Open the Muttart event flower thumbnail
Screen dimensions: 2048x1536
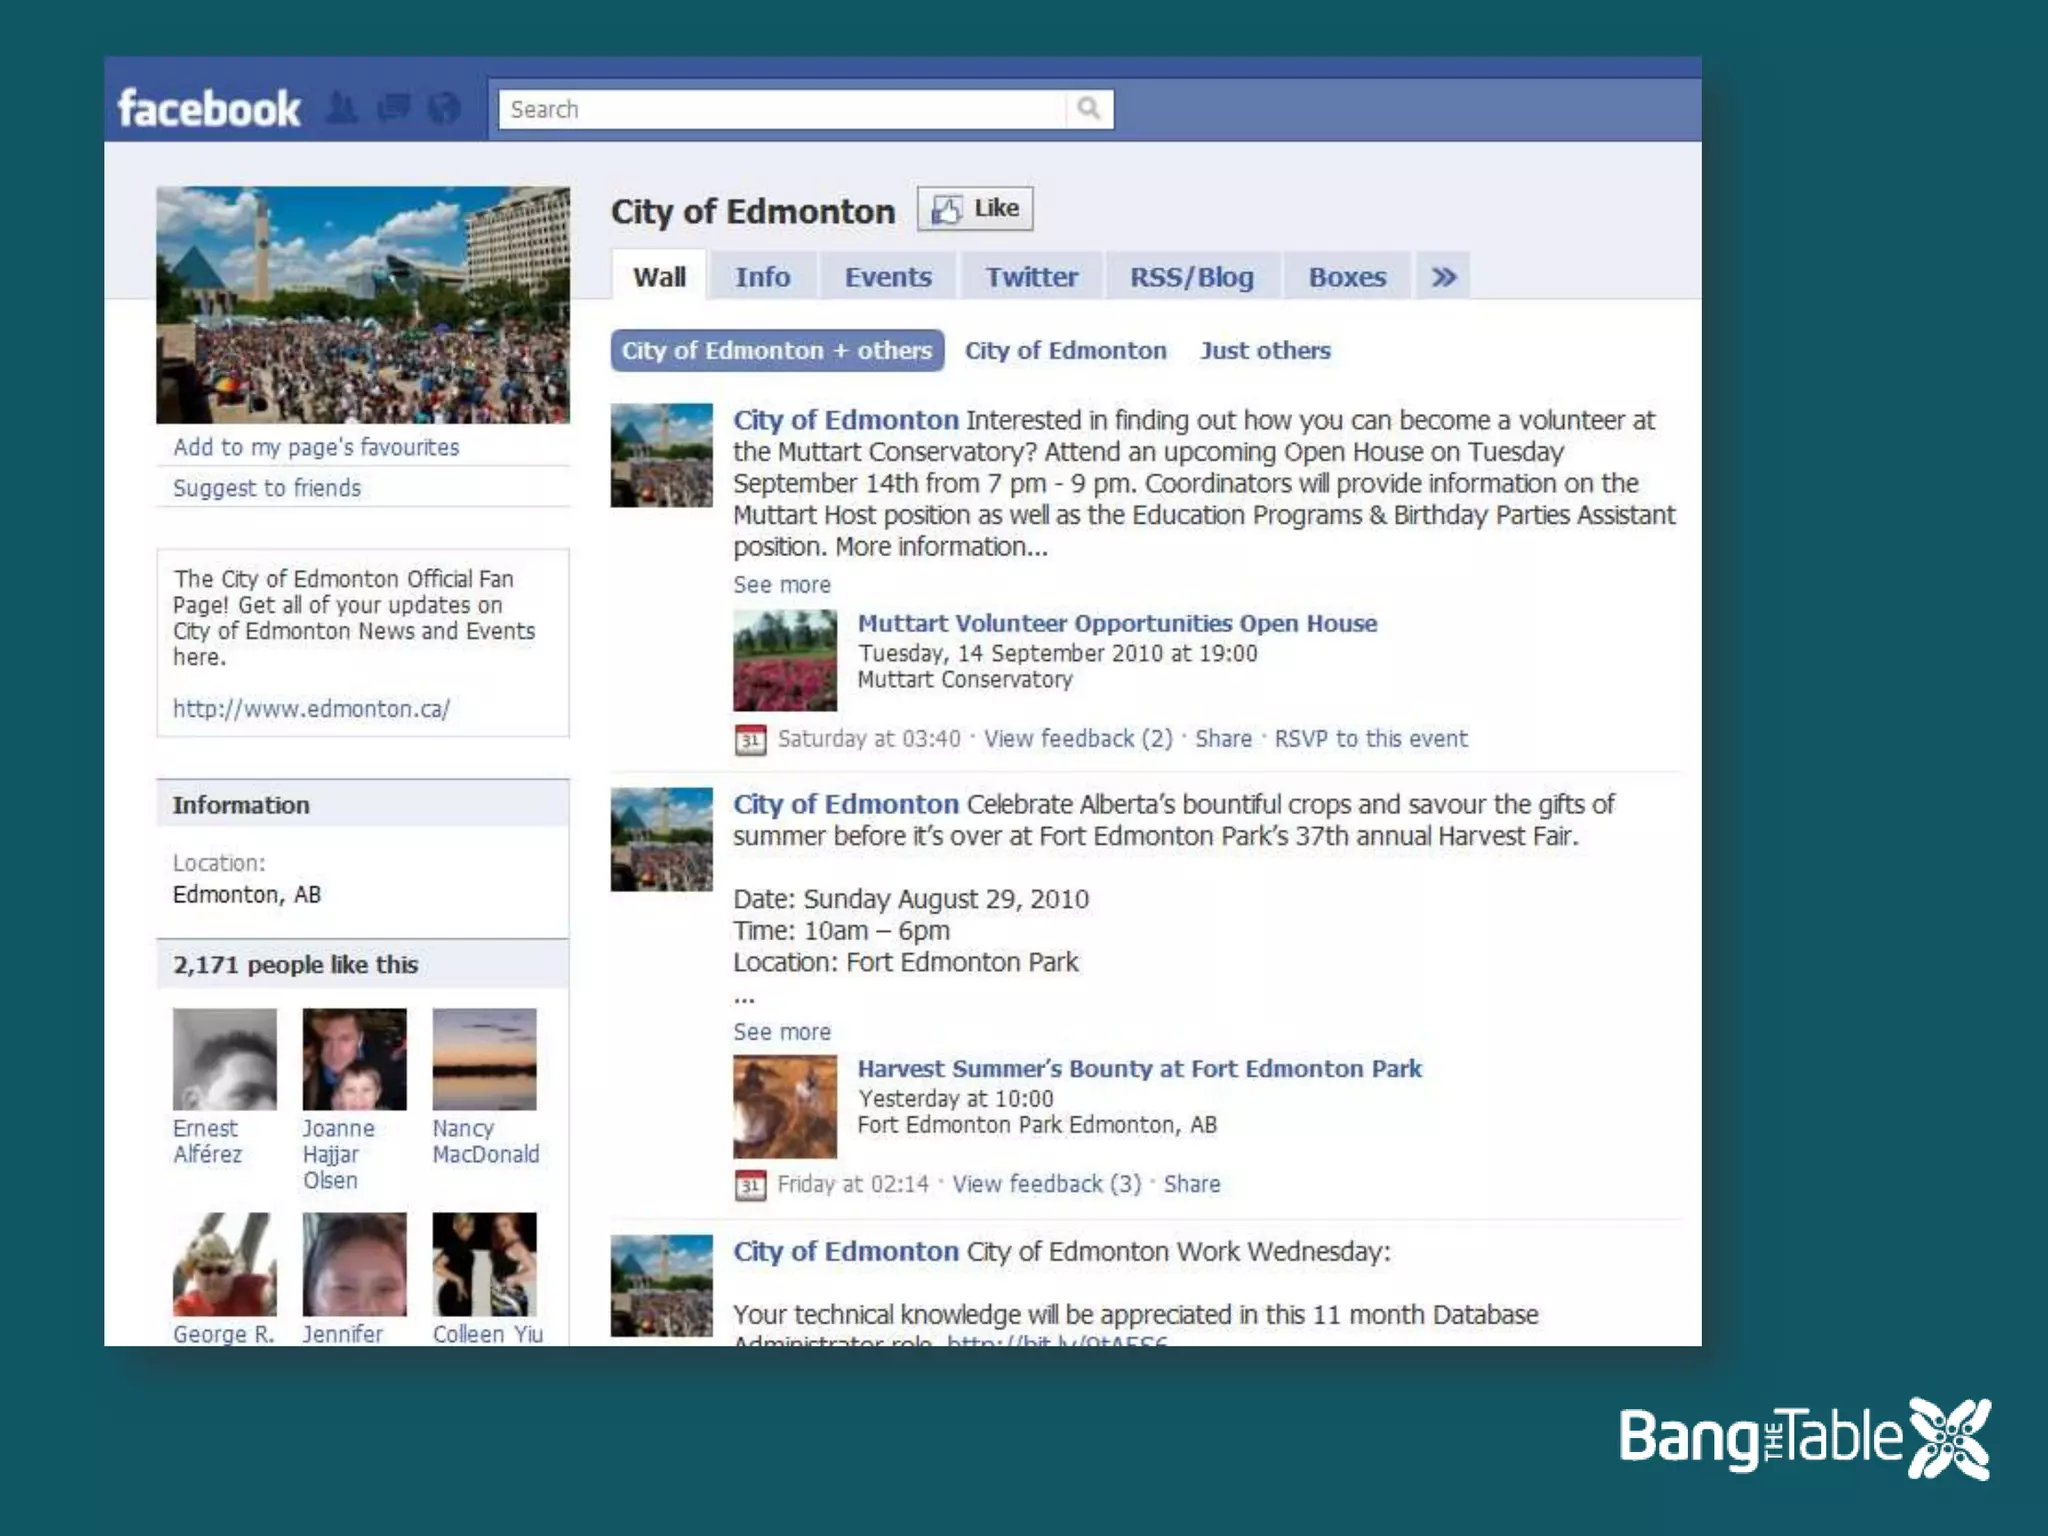tap(785, 660)
